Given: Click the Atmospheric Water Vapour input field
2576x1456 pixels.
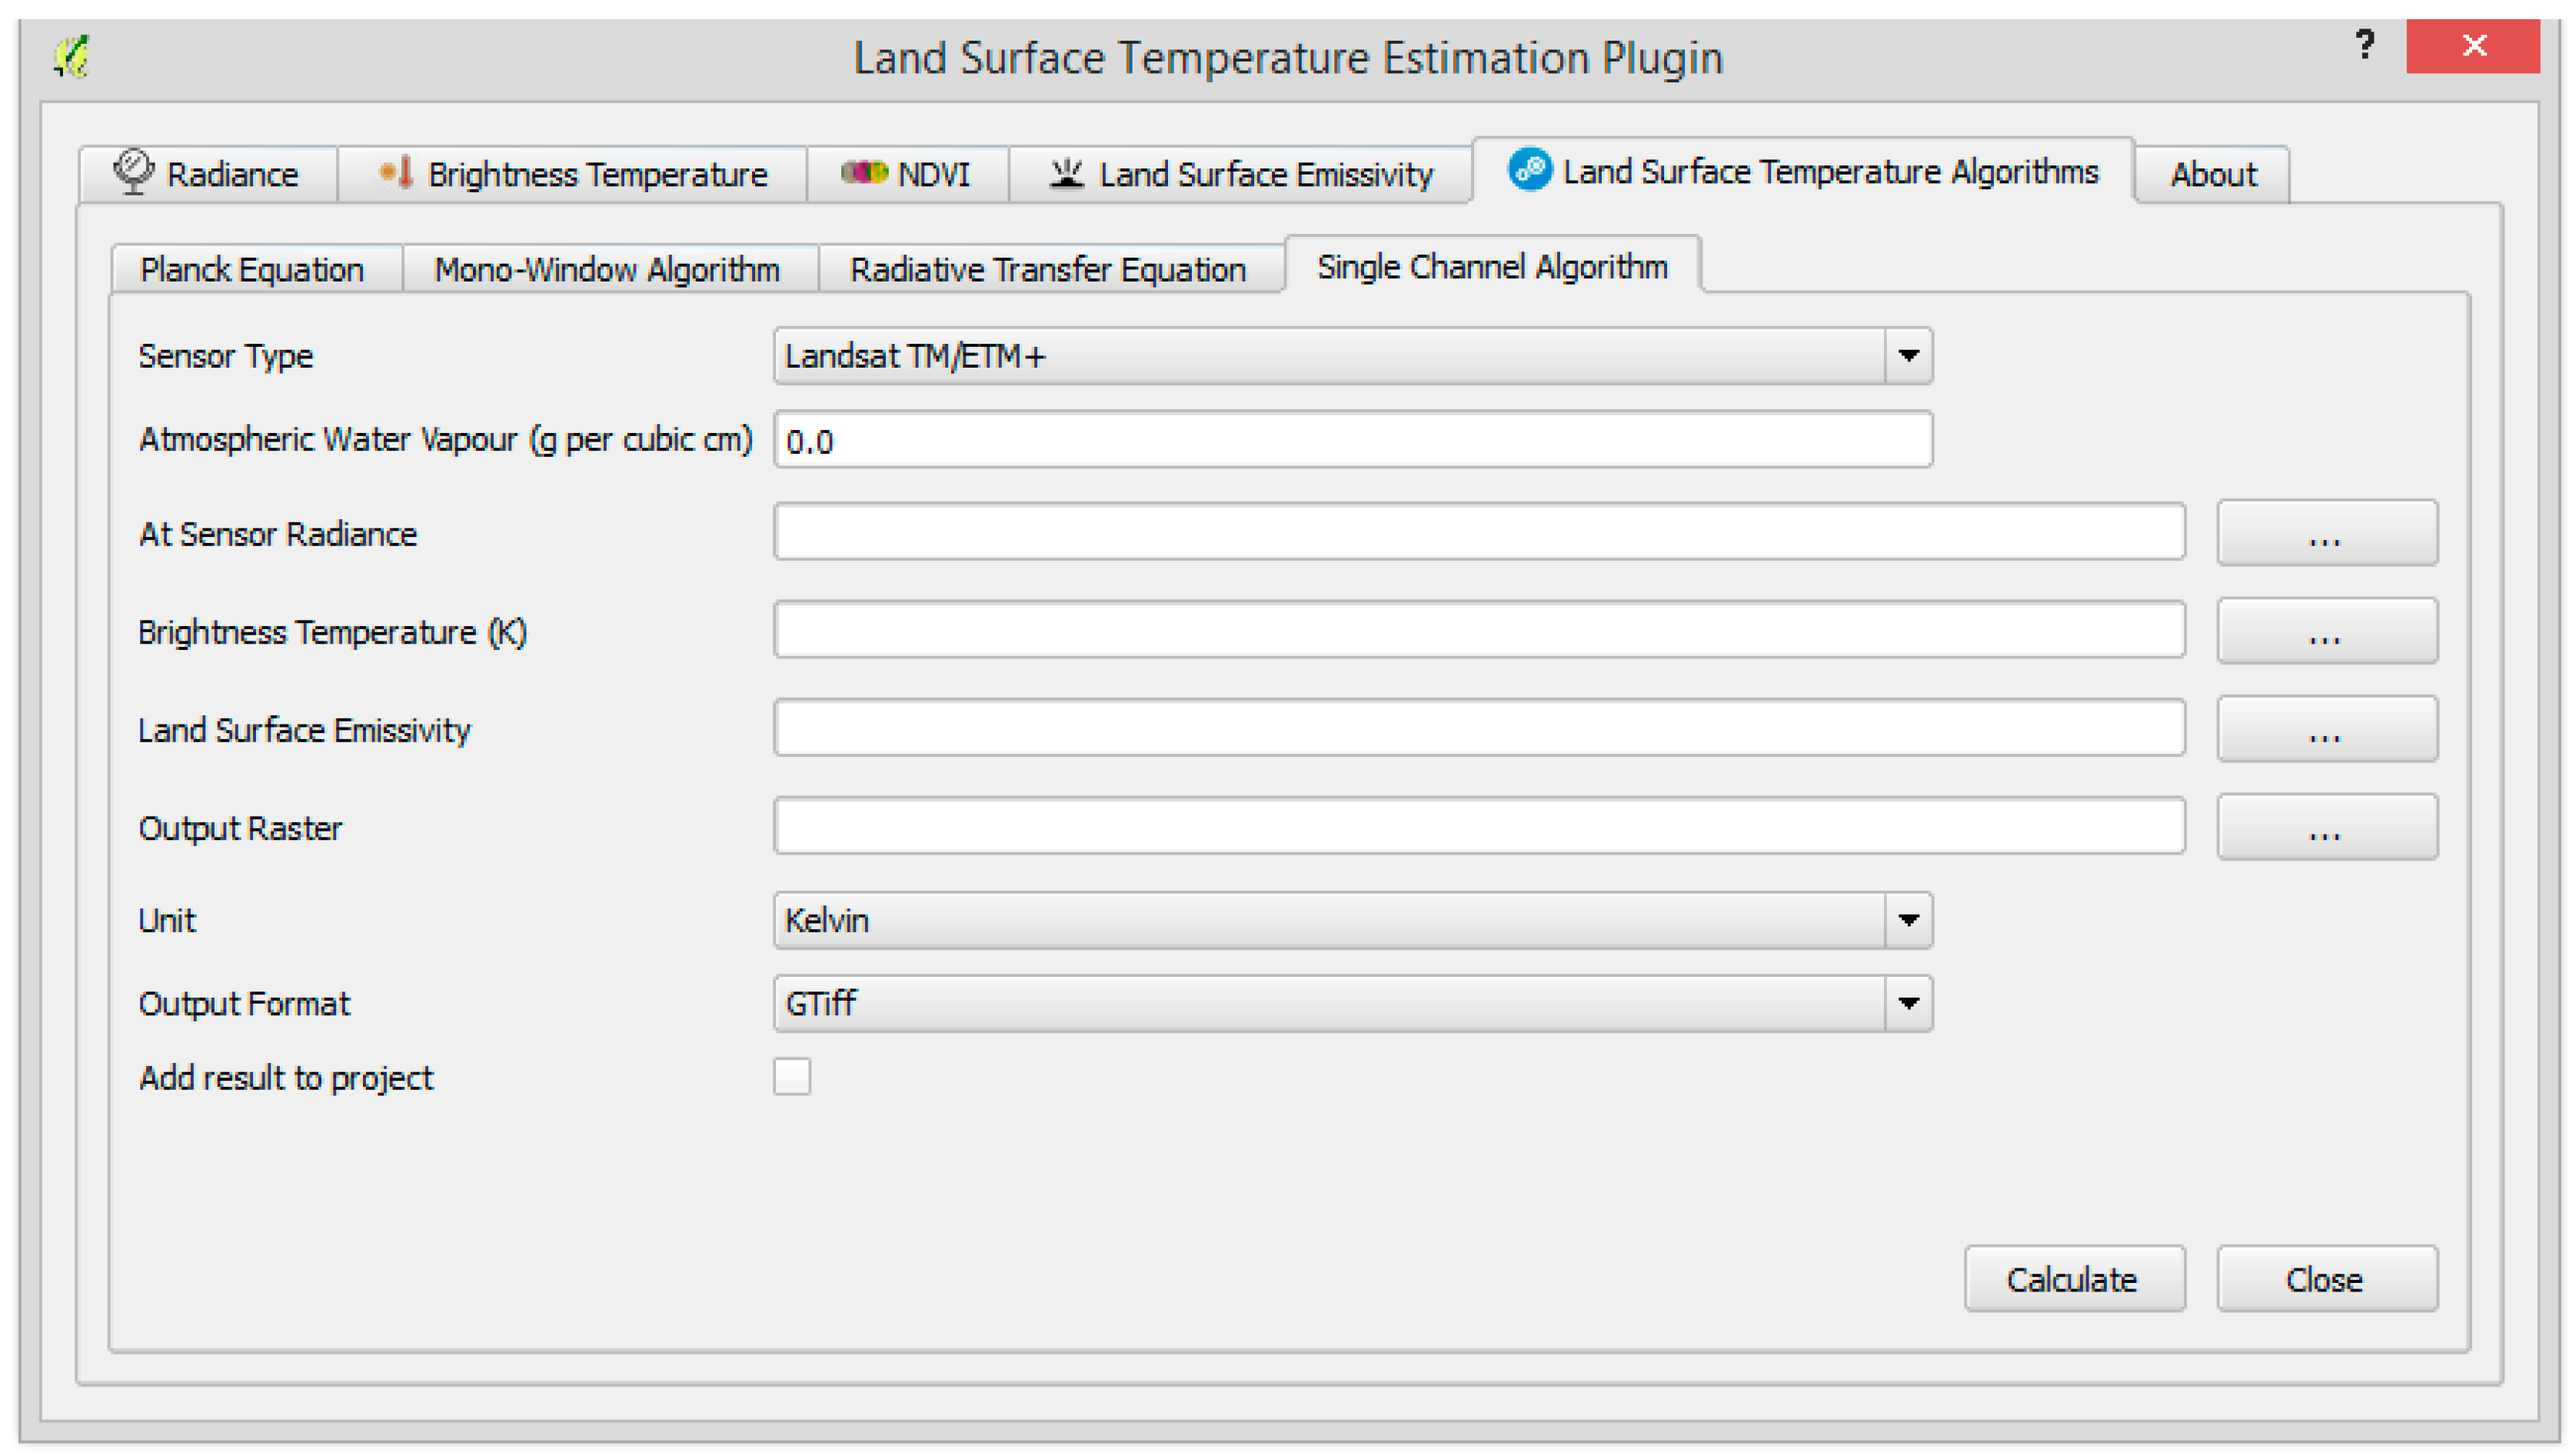Looking at the screenshot, I should point(1352,440).
